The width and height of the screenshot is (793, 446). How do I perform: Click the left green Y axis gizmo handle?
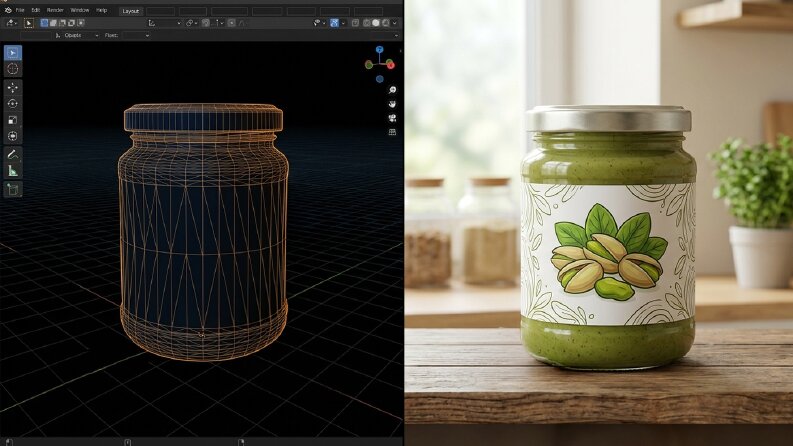click(369, 64)
